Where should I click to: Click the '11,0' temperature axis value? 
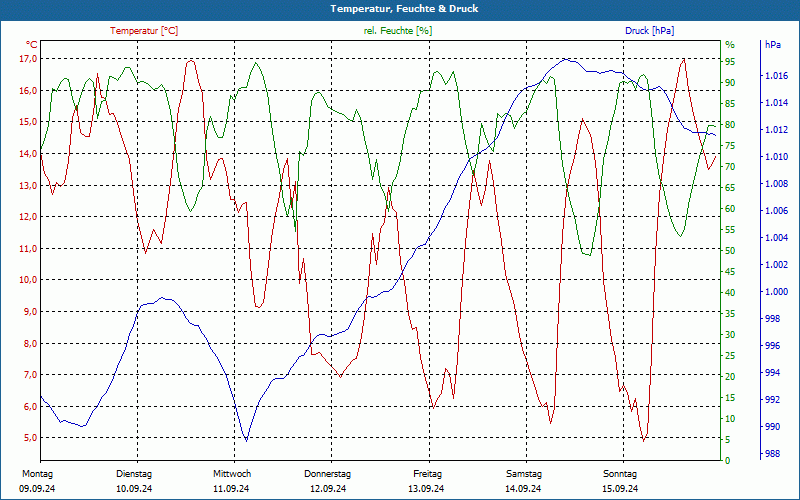pos(29,248)
